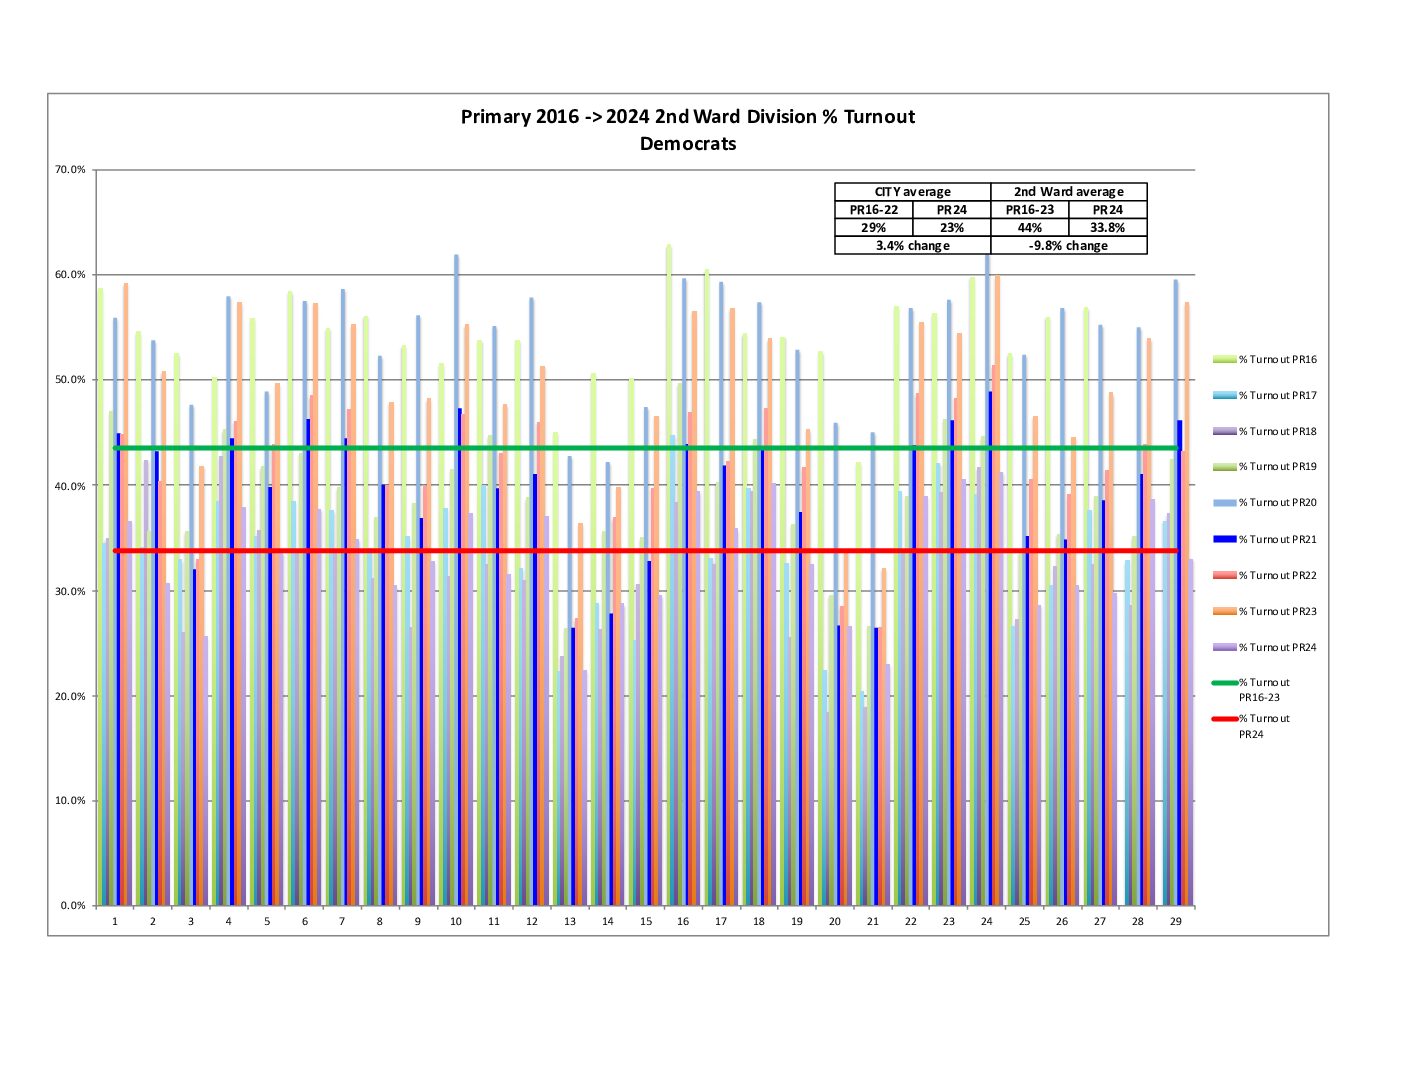
Task: Click the % Turnout PR17 legend swatch
Action: (x=1224, y=395)
